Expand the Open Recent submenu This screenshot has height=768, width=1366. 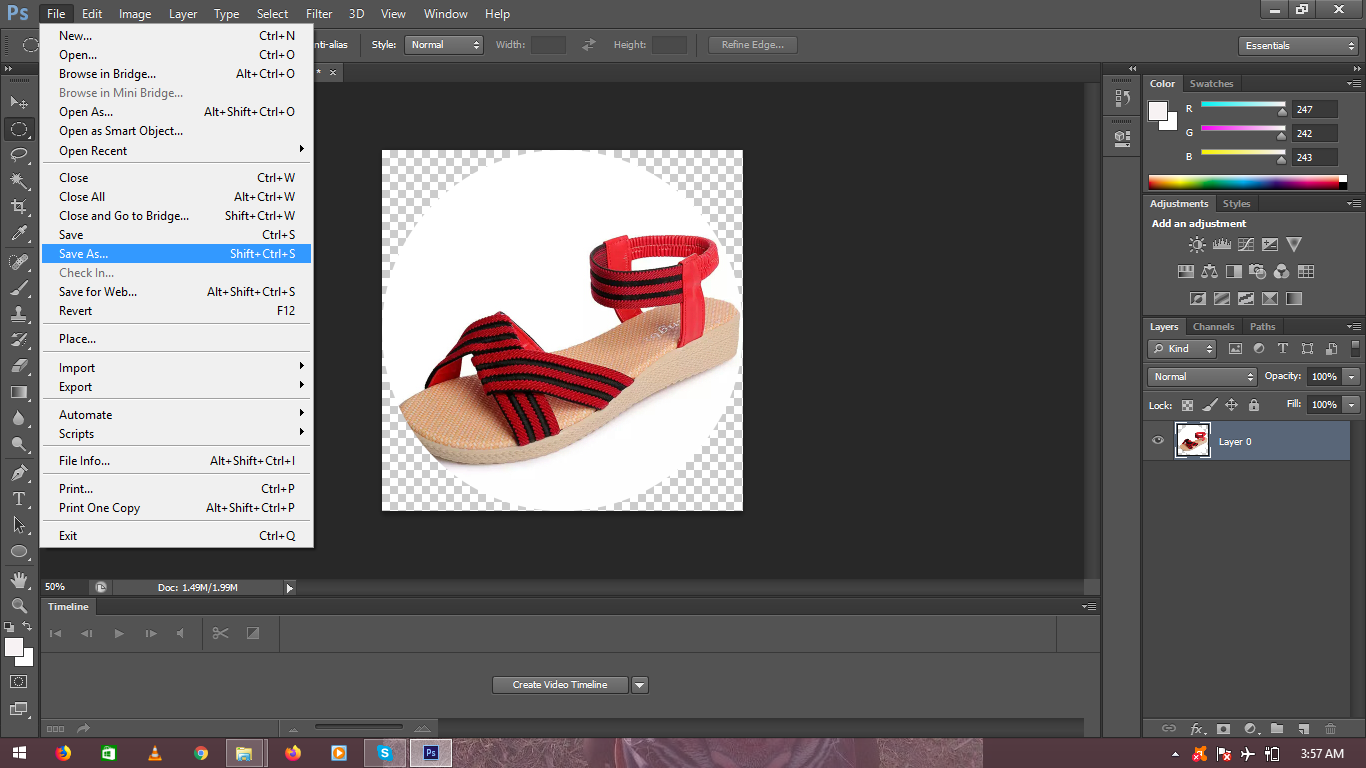(177, 151)
